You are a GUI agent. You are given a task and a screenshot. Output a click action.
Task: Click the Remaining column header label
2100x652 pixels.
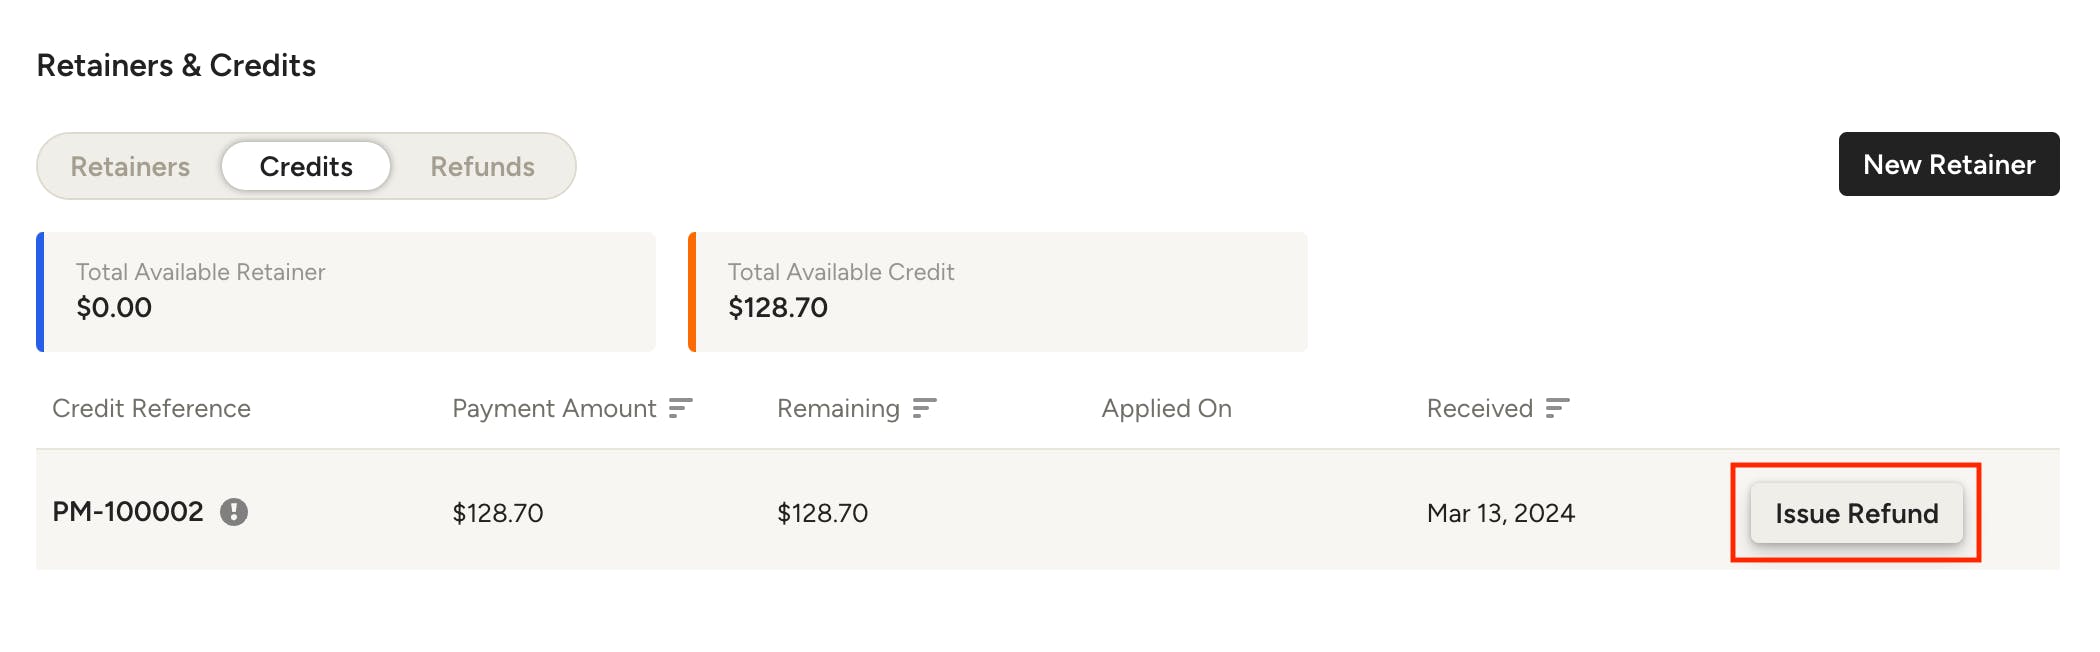tap(838, 408)
